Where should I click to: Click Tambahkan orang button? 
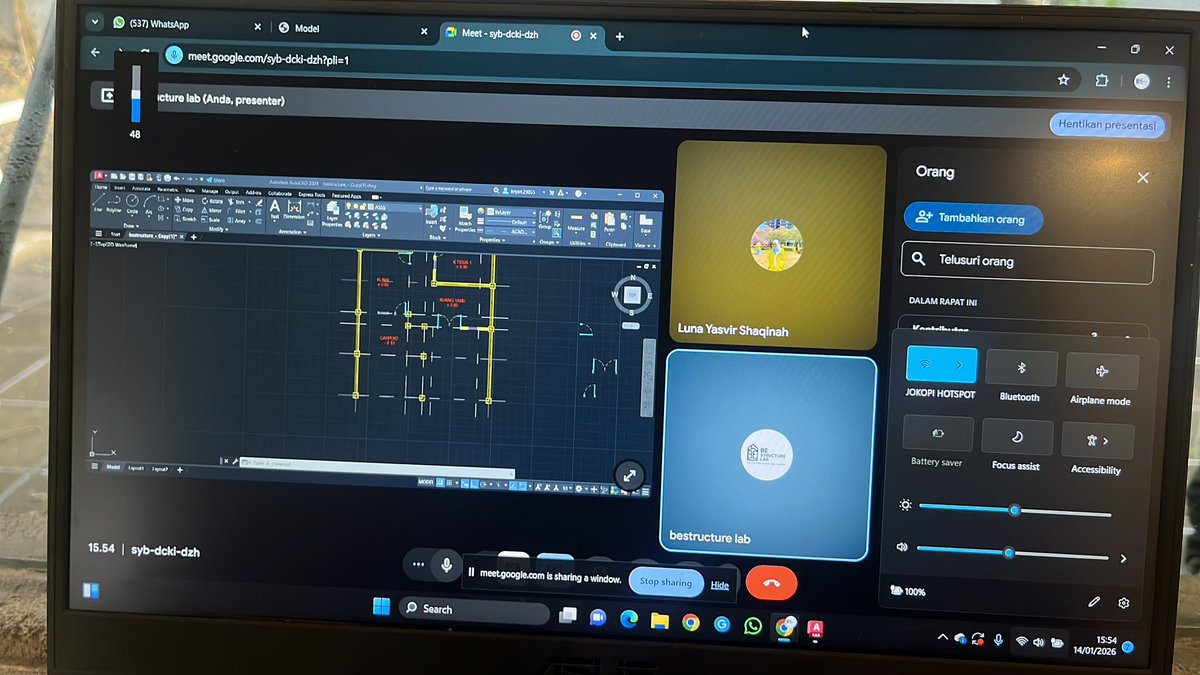point(972,218)
